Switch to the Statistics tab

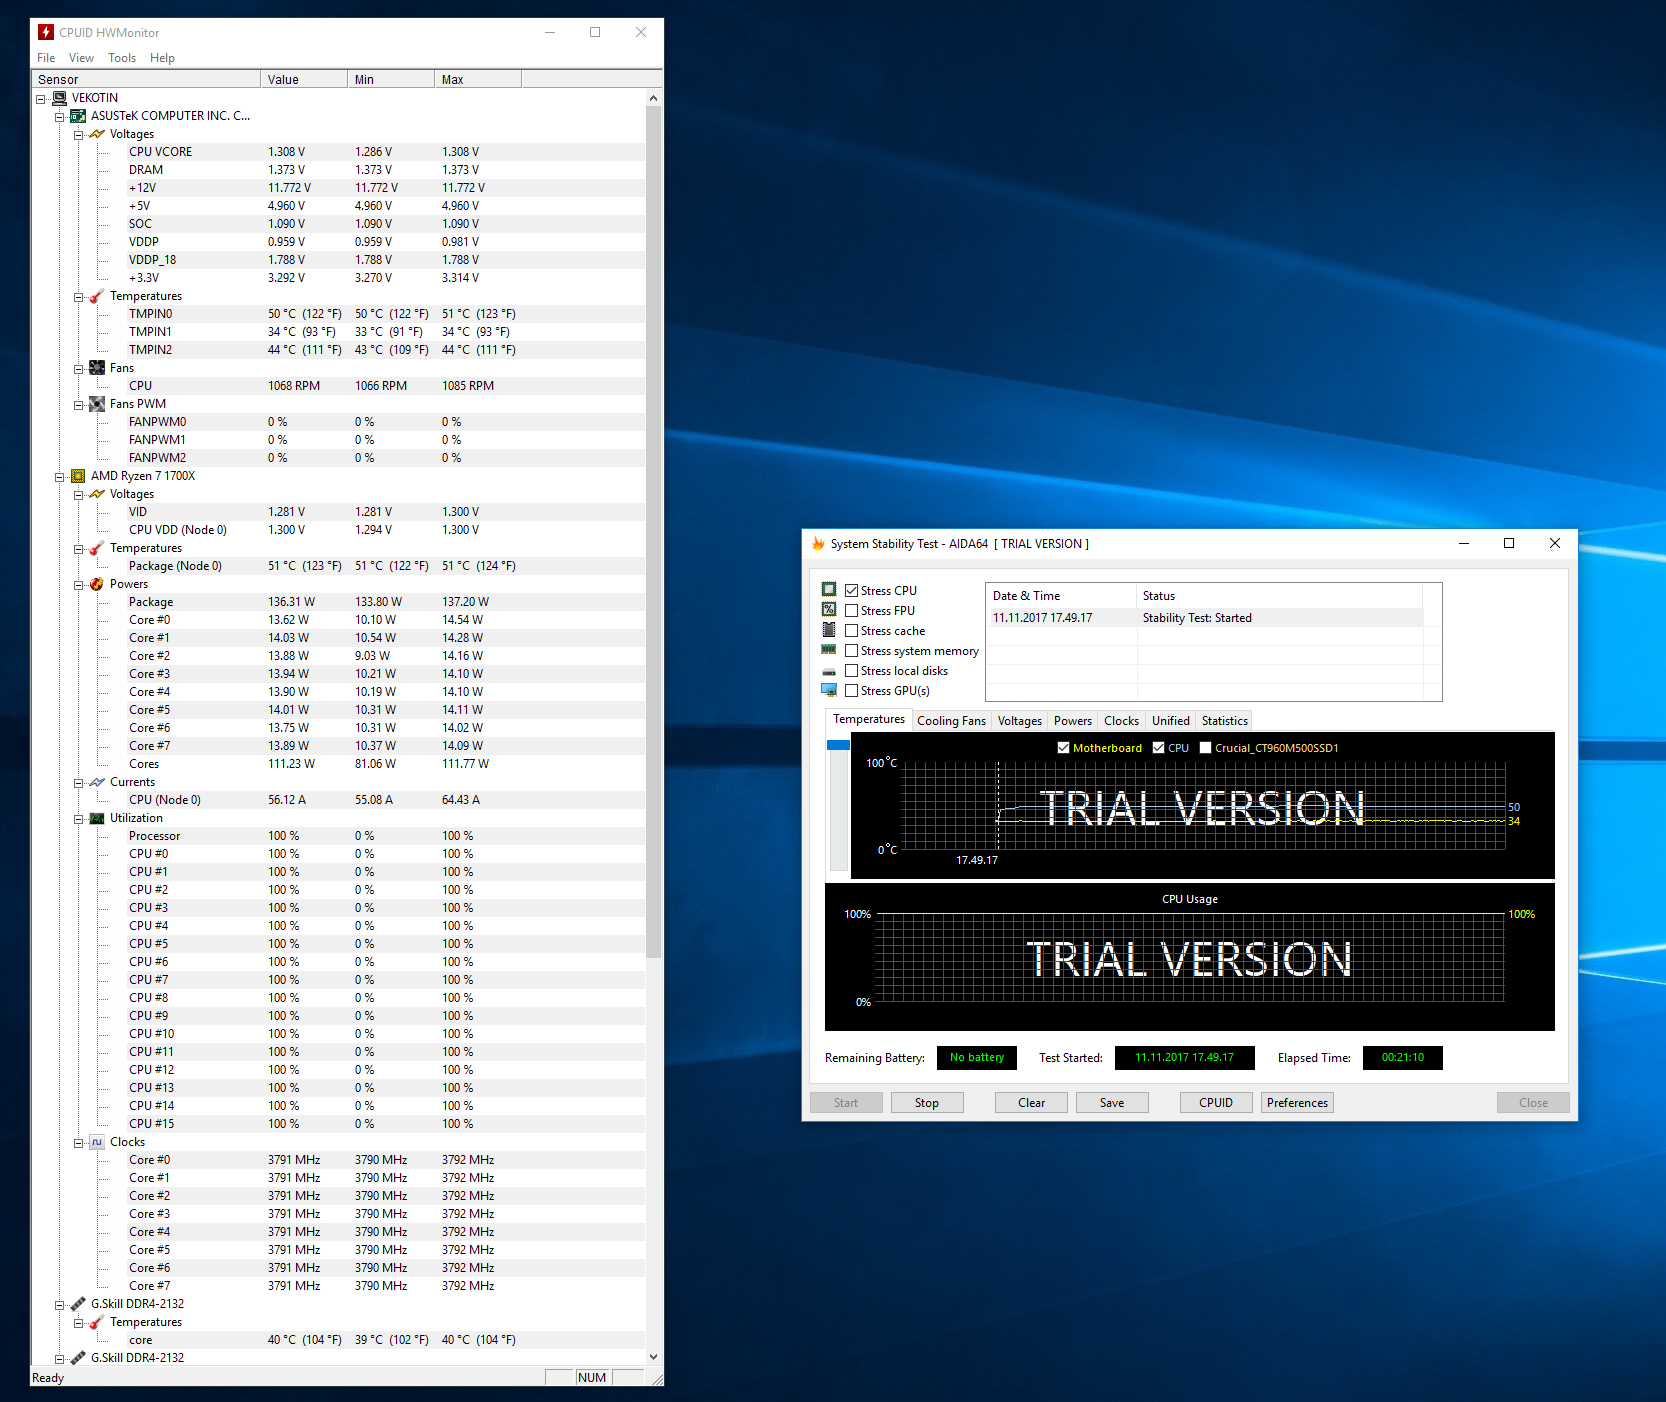[1224, 721]
